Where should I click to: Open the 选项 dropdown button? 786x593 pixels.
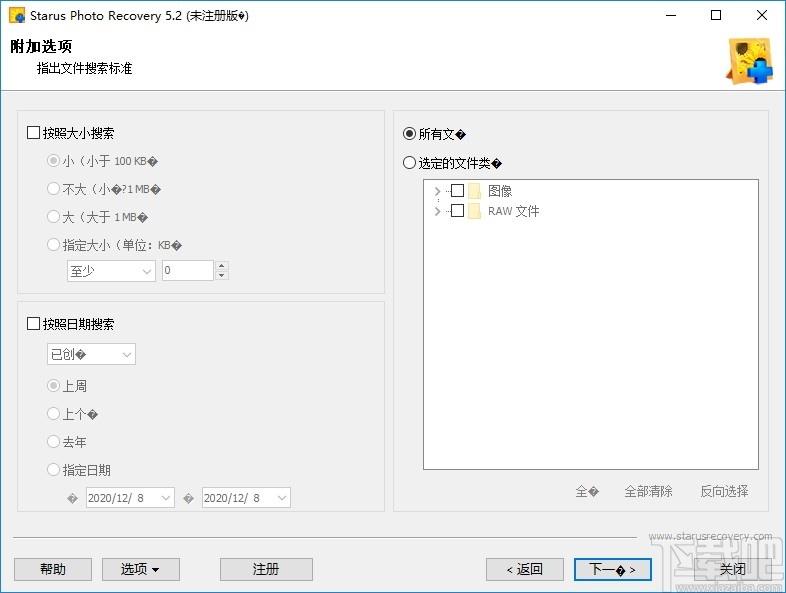coord(141,569)
